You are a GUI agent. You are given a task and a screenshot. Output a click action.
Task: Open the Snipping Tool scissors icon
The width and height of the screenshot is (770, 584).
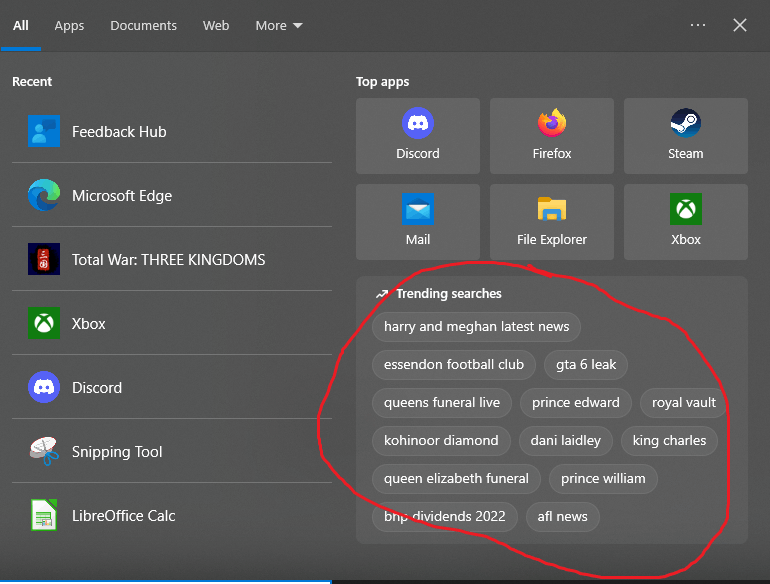coord(44,451)
